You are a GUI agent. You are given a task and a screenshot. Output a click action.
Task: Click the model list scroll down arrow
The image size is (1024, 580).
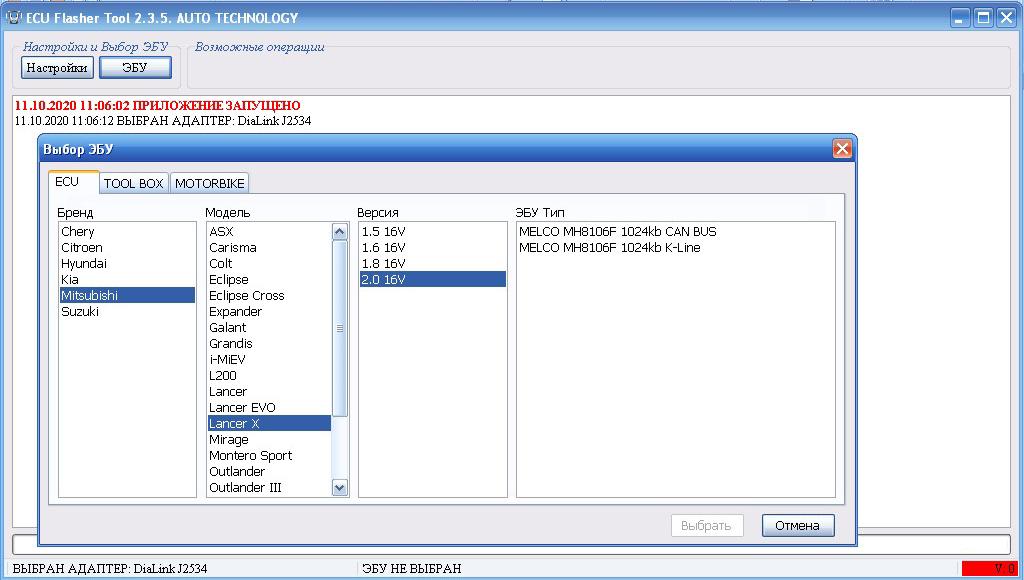point(340,487)
